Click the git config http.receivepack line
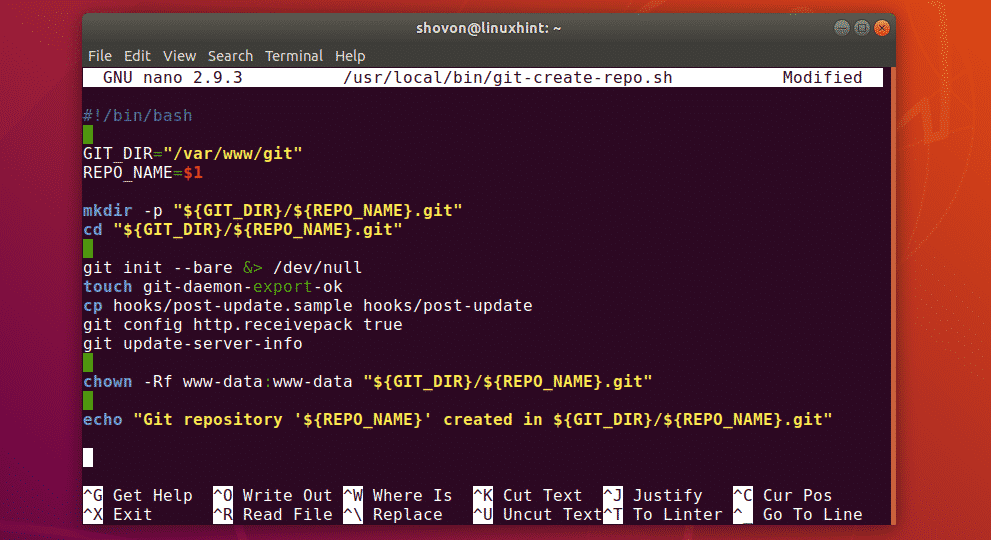Viewport: 991px width, 540px height. click(x=243, y=324)
